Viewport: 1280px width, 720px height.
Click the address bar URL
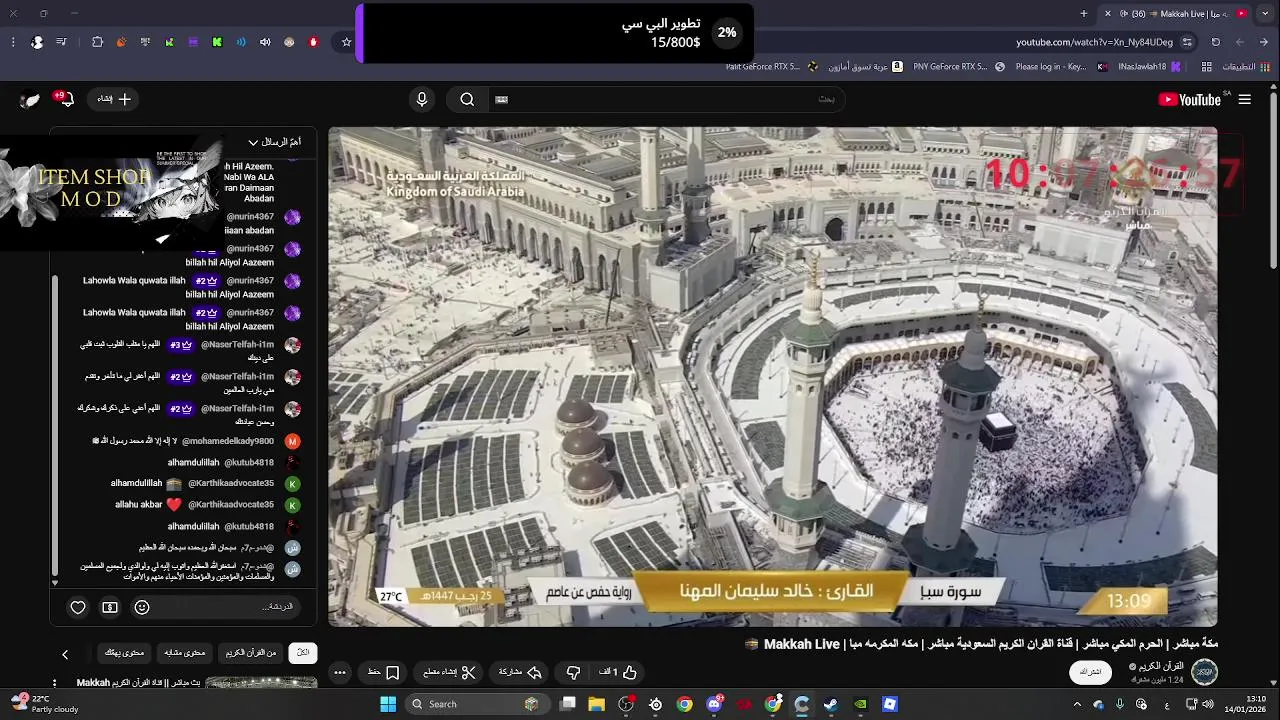click(x=1094, y=42)
